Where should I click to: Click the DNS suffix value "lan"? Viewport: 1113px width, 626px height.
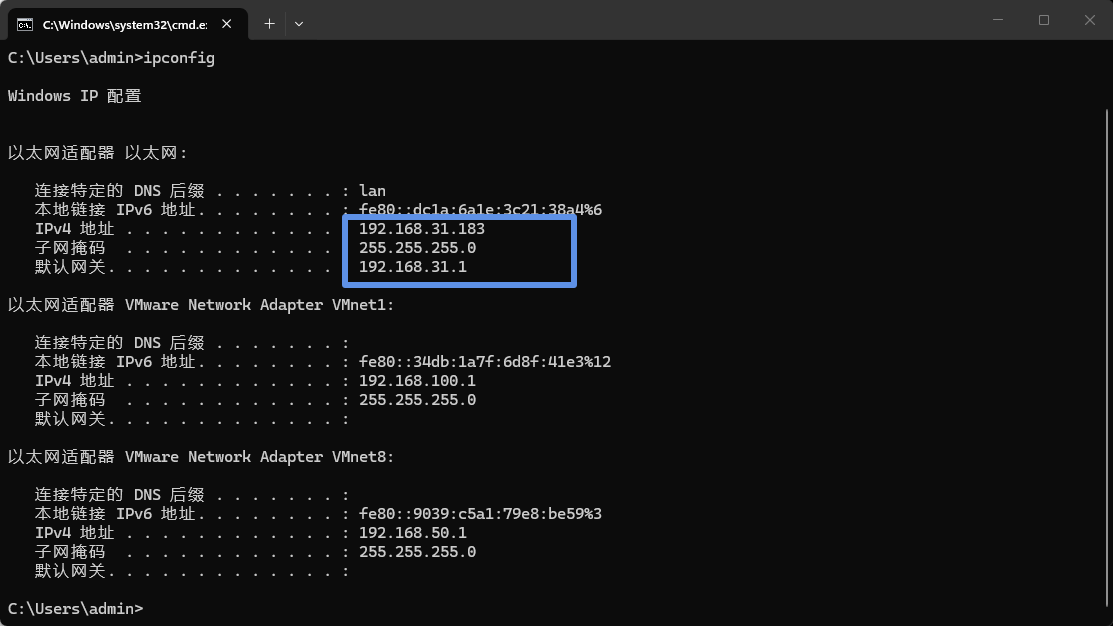pos(372,191)
